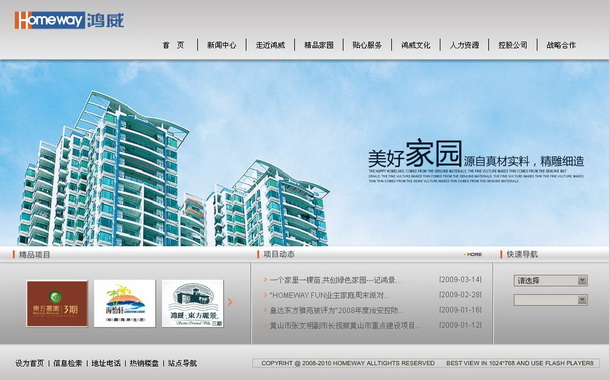
Task: Go to 走近鸿威 section
Action: (x=270, y=45)
